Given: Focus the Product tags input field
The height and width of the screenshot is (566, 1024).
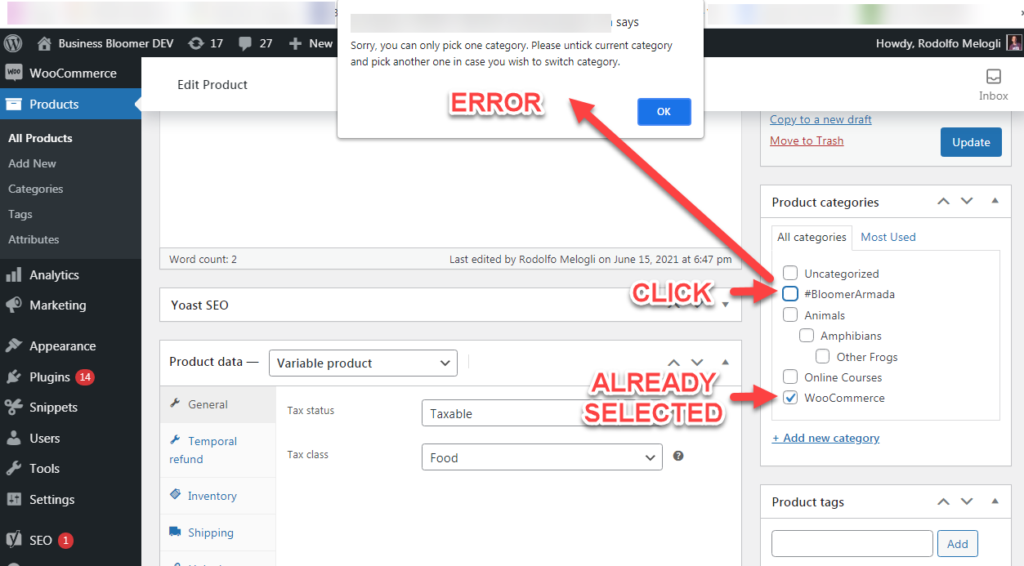Looking at the screenshot, I should pyautogui.click(x=852, y=543).
